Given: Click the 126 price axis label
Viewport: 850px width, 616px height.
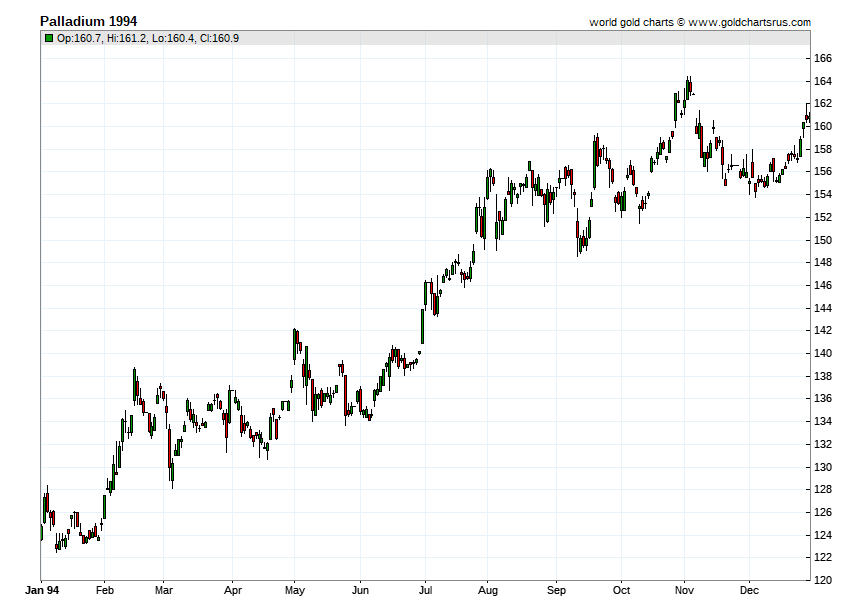Looking at the screenshot, I should pos(823,512).
